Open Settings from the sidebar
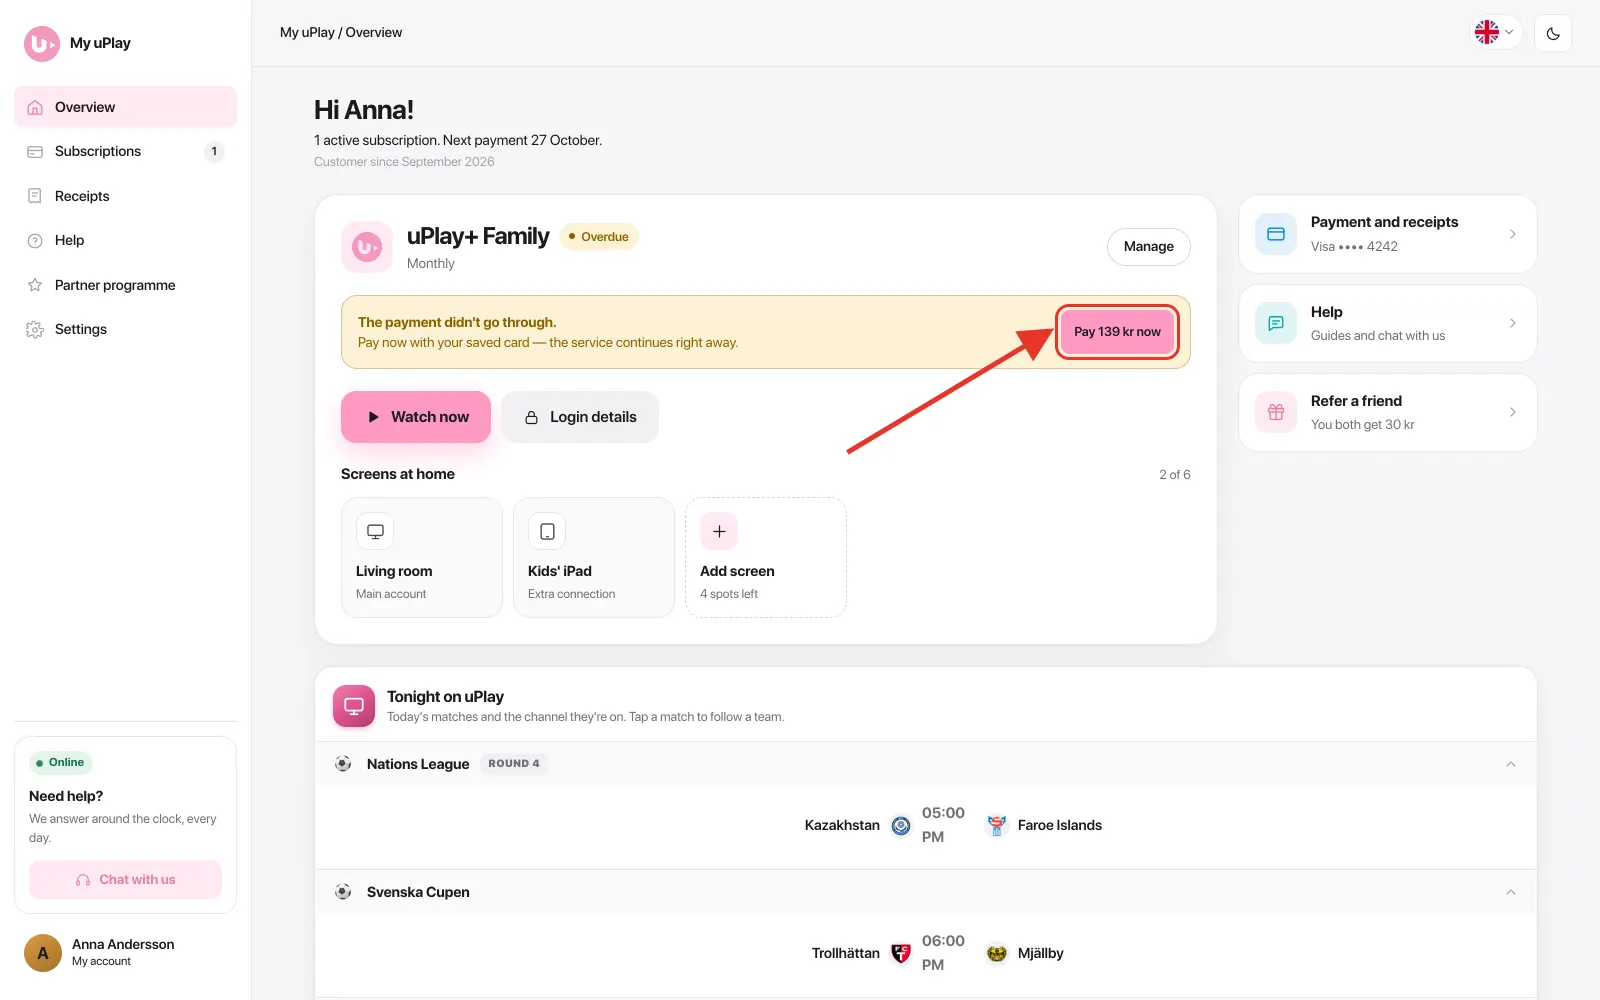The height and width of the screenshot is (1000, 1600). [125, 329]
